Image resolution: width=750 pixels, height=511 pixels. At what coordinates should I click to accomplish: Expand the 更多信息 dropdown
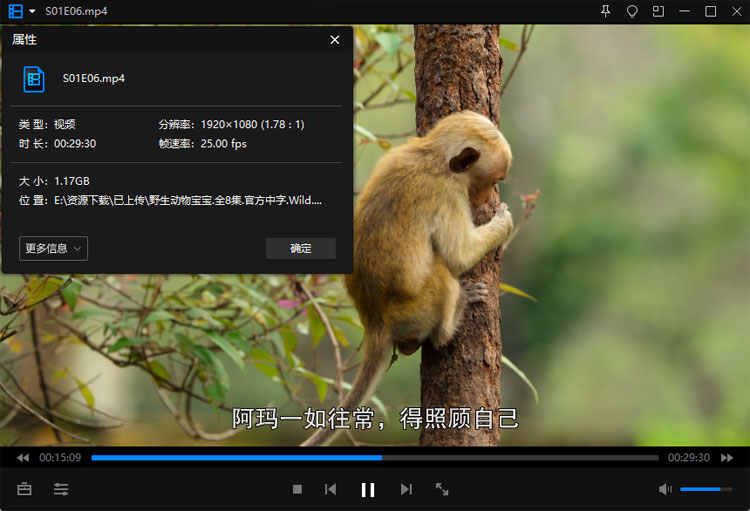[53, 248]
